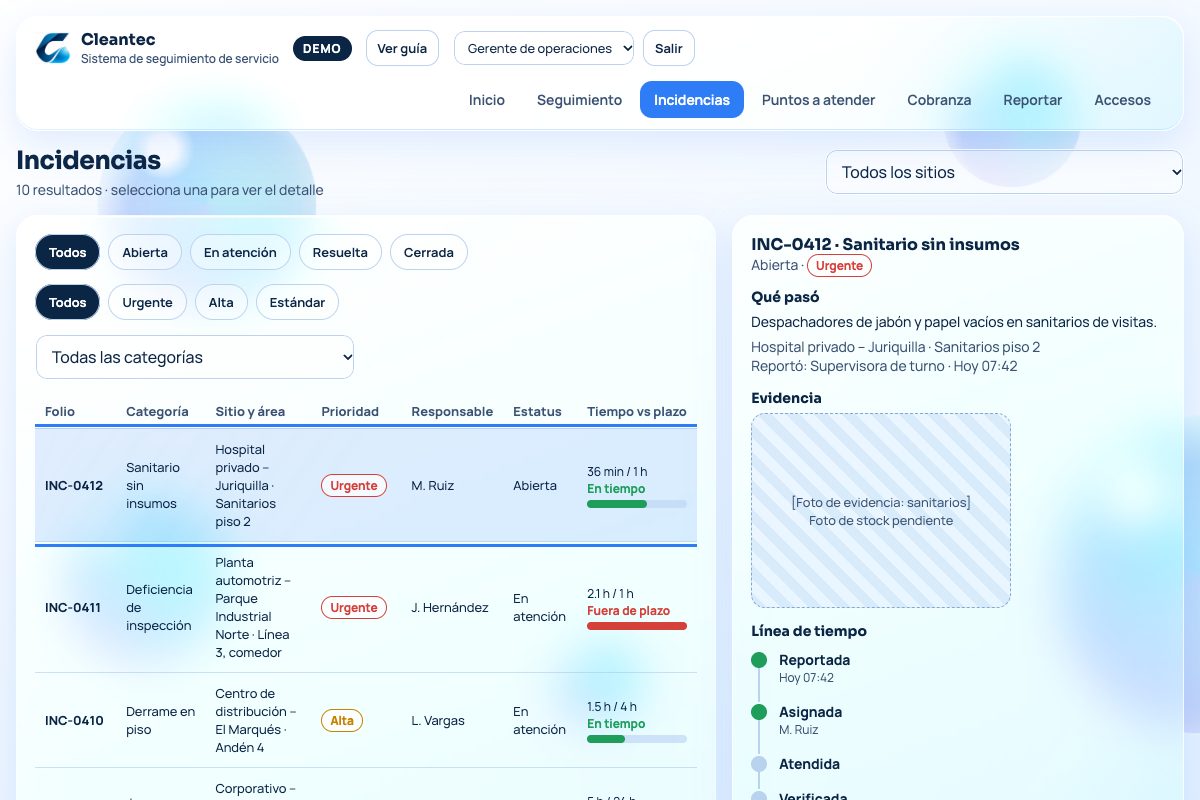Filter incidents by Estándar priority
Image resolution: width=1200 pixels, height=800 pixels.
[x=297, y=302]
